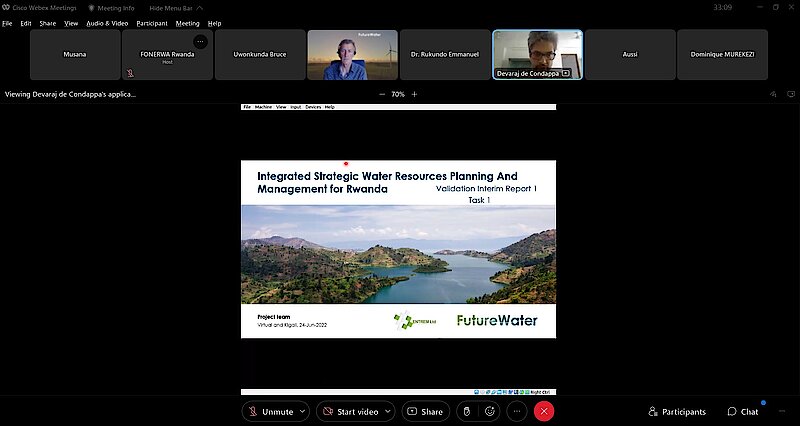The image size is (800, 426).
Task: Open the Audio & Video menu
Action: coord(107,23)
